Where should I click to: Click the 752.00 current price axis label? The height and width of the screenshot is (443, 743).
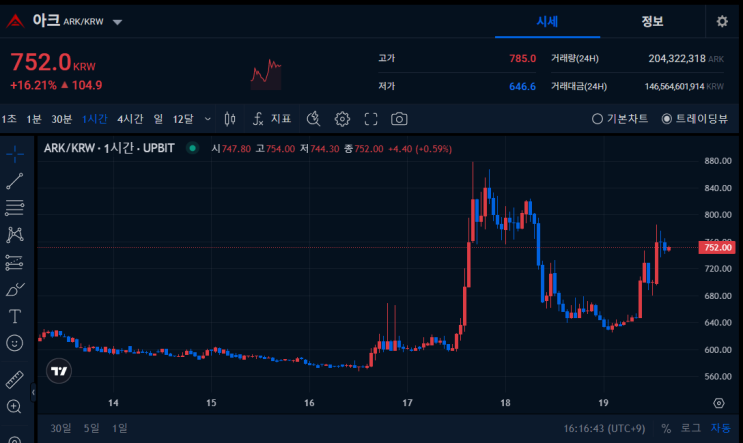[717, 247]
